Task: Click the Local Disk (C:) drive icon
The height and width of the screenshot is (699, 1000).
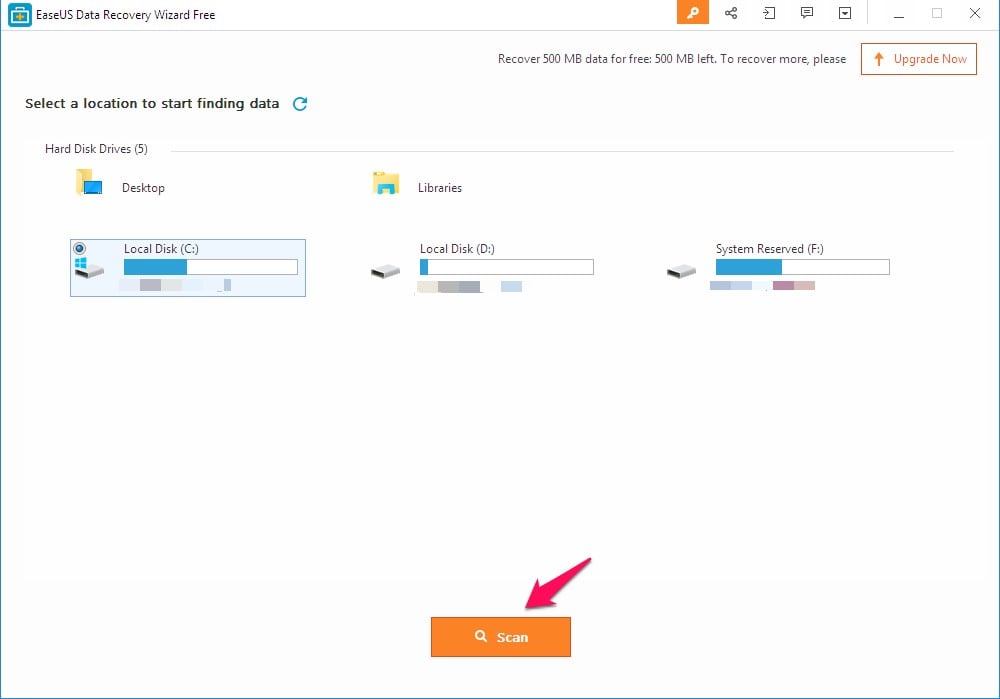Action: point(89,269)
